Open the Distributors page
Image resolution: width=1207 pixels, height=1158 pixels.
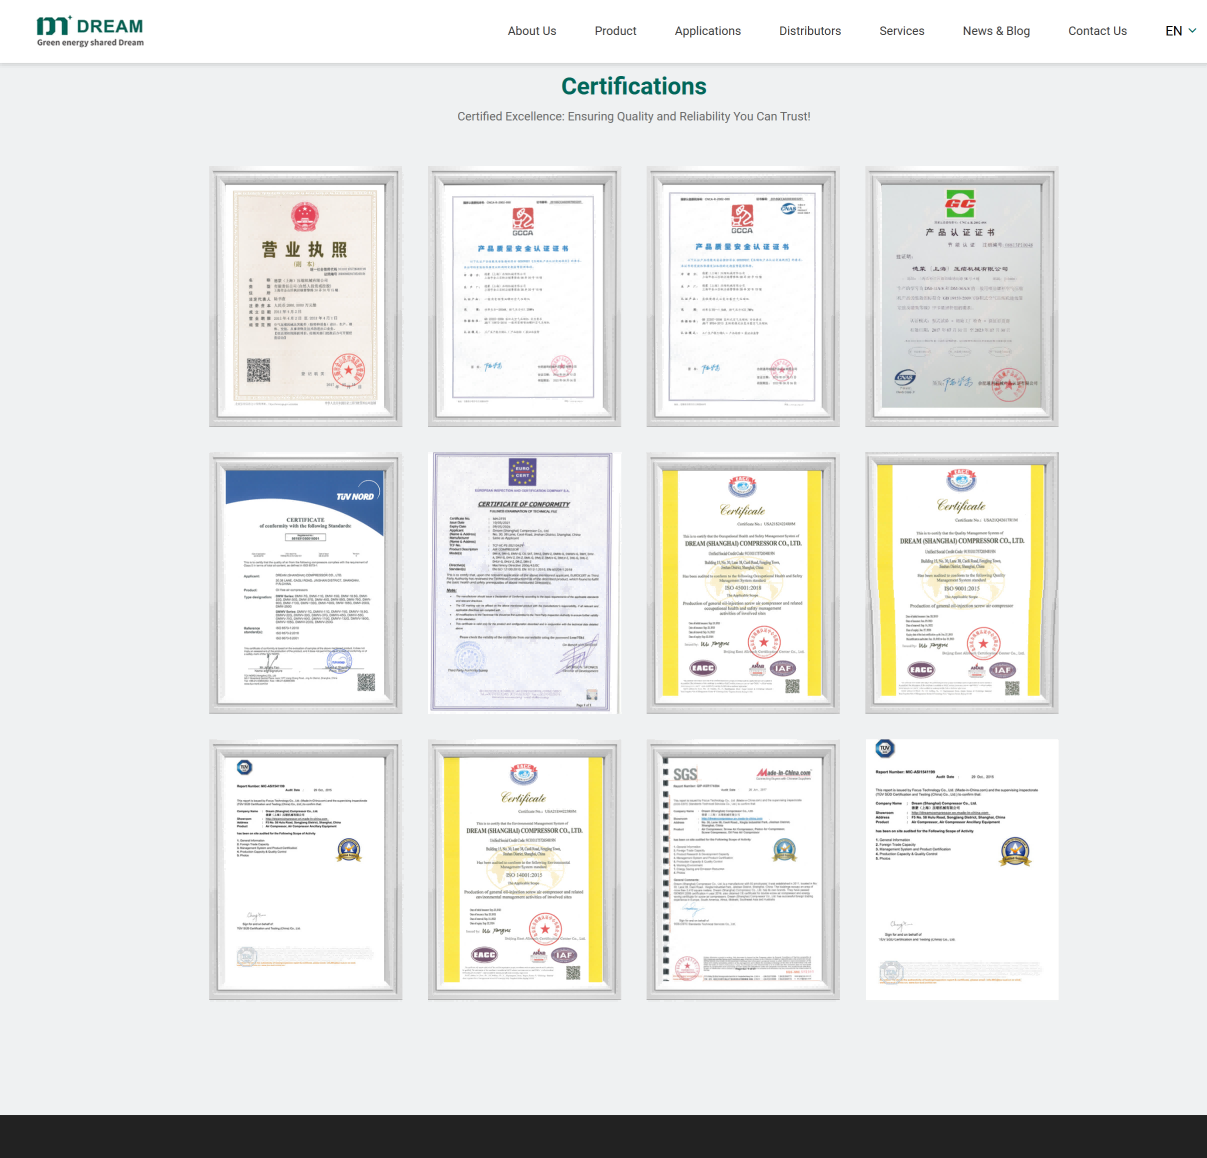point(809,31)
